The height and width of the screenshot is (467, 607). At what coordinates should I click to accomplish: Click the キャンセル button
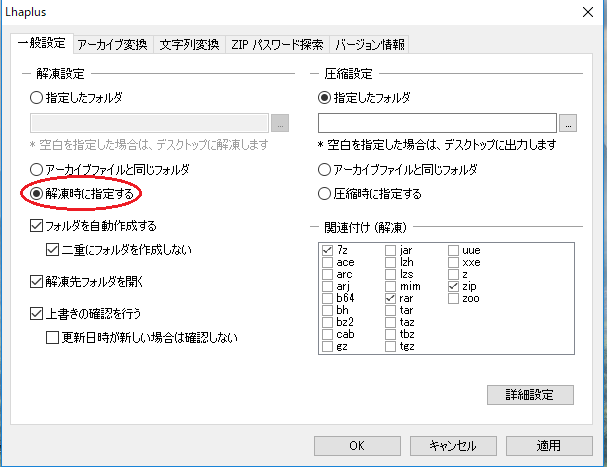pyautogui.click(x=453, y=446)
